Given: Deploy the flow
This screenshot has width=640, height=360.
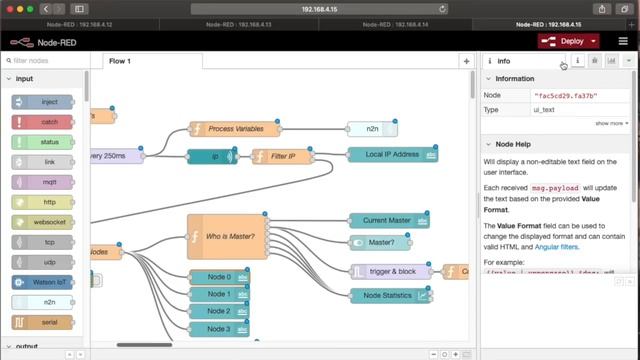Looking at the screenshot, I should (x=563, y=41).
